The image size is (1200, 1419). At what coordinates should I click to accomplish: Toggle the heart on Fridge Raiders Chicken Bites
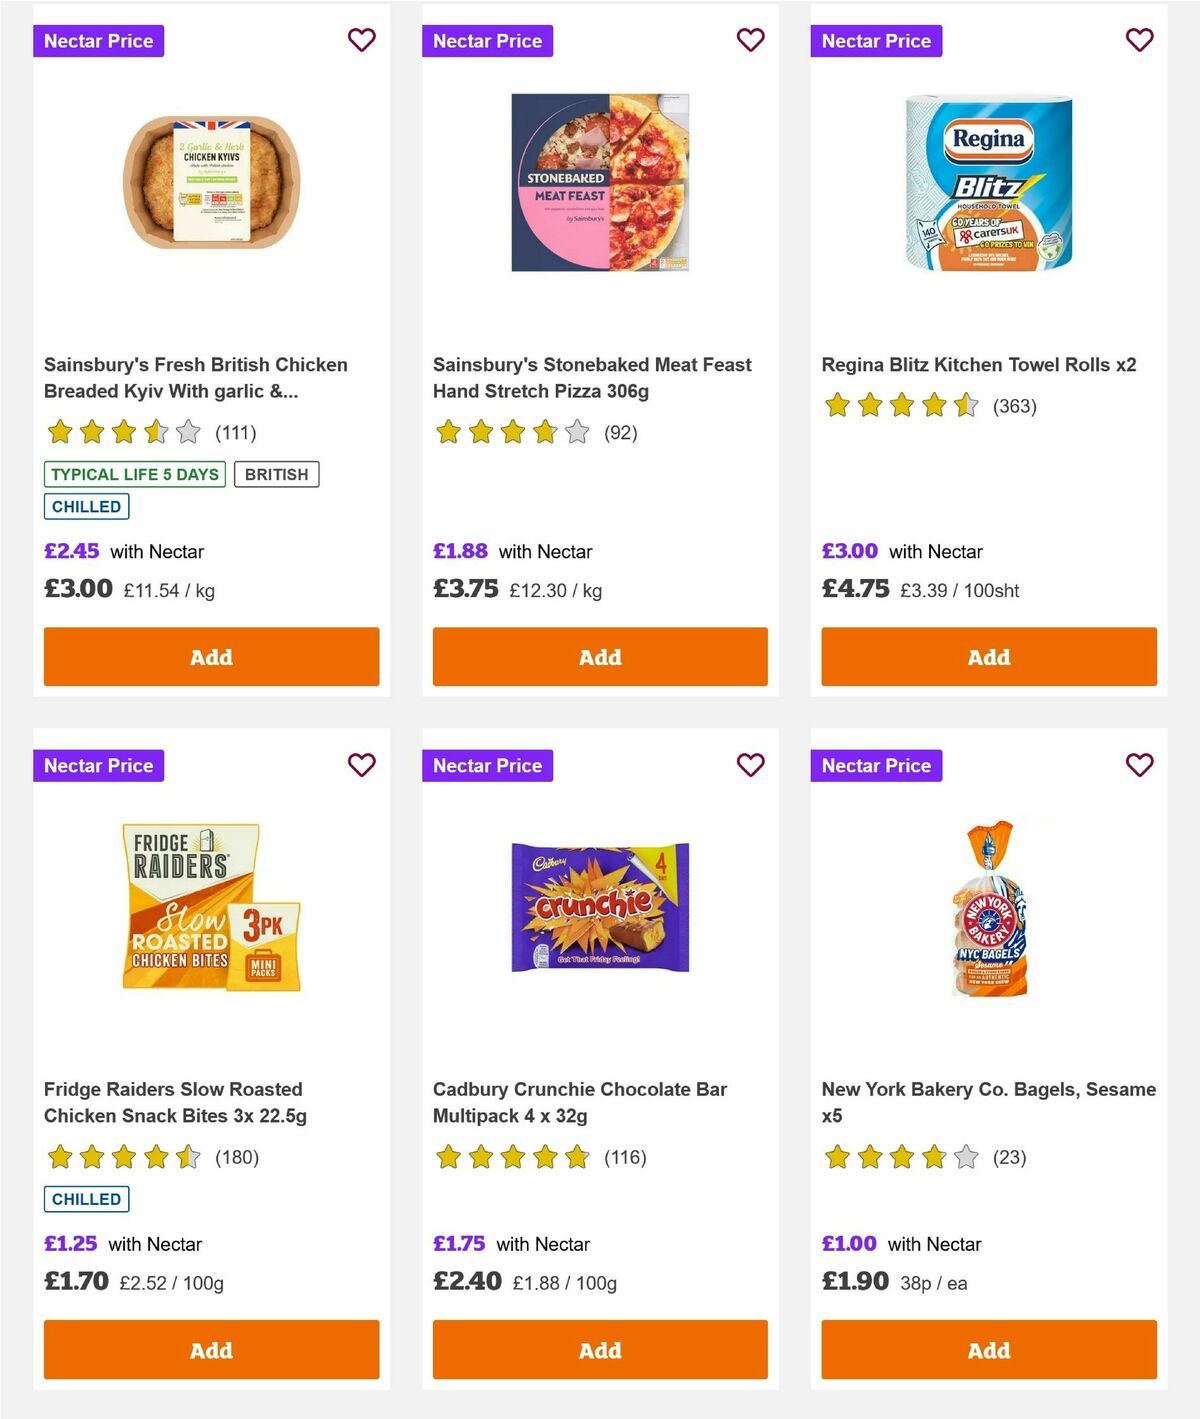pos(361,764)
